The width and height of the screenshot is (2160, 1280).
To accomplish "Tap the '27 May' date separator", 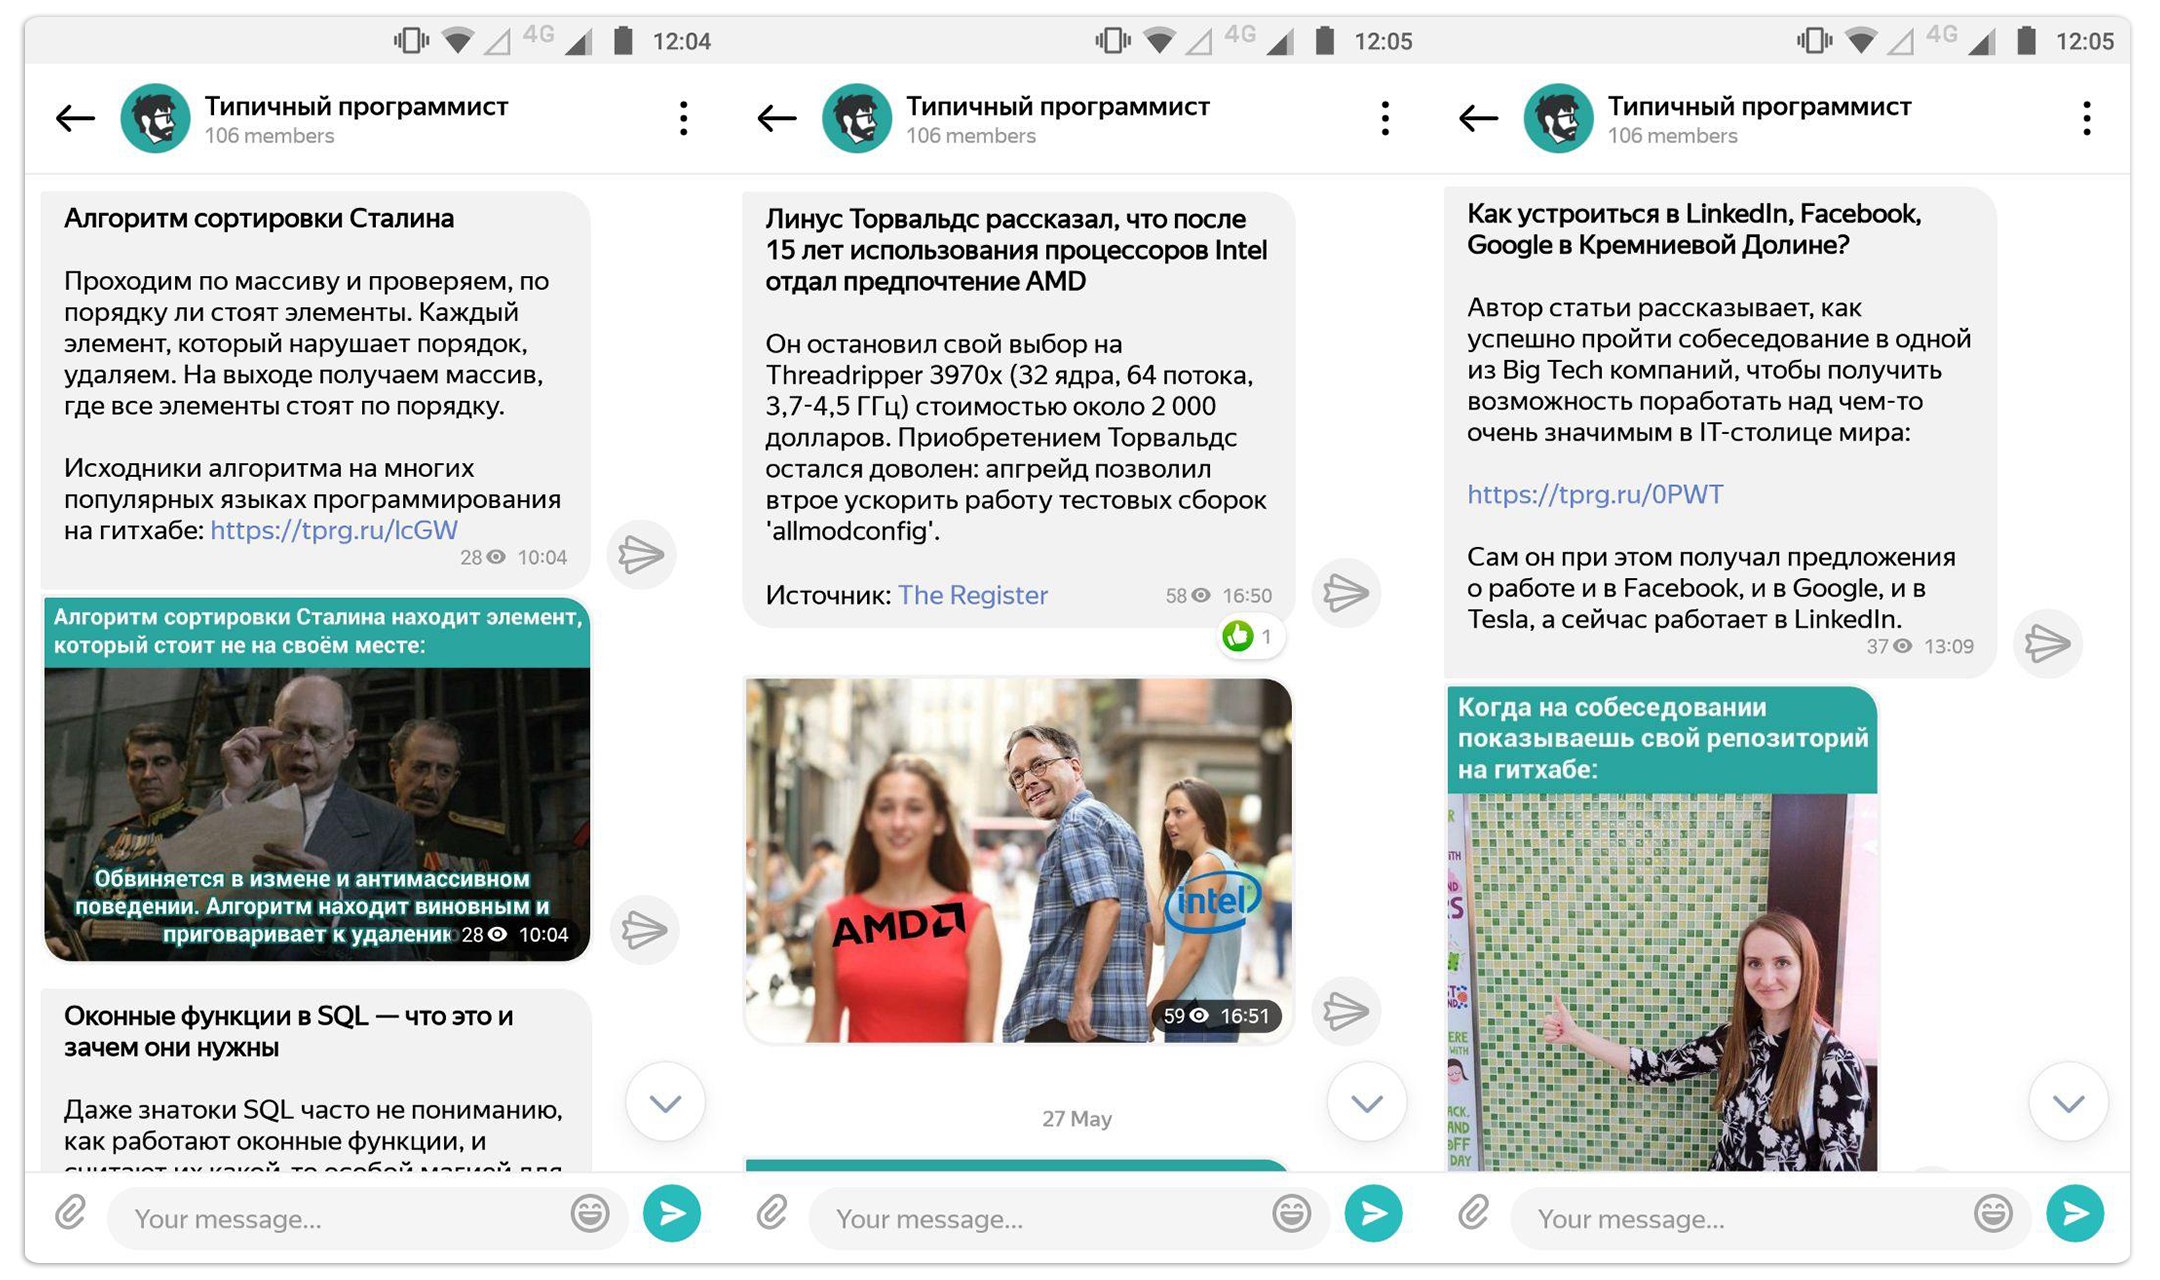I will 1076,1119.
